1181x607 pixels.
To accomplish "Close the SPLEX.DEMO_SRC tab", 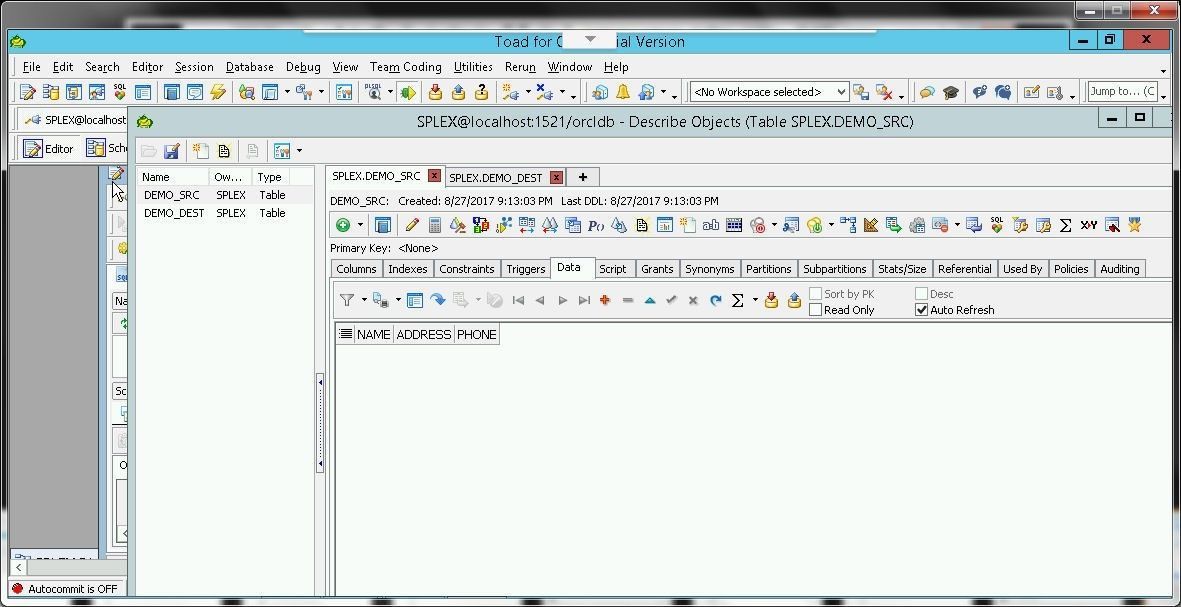I will tap(434, 175).
